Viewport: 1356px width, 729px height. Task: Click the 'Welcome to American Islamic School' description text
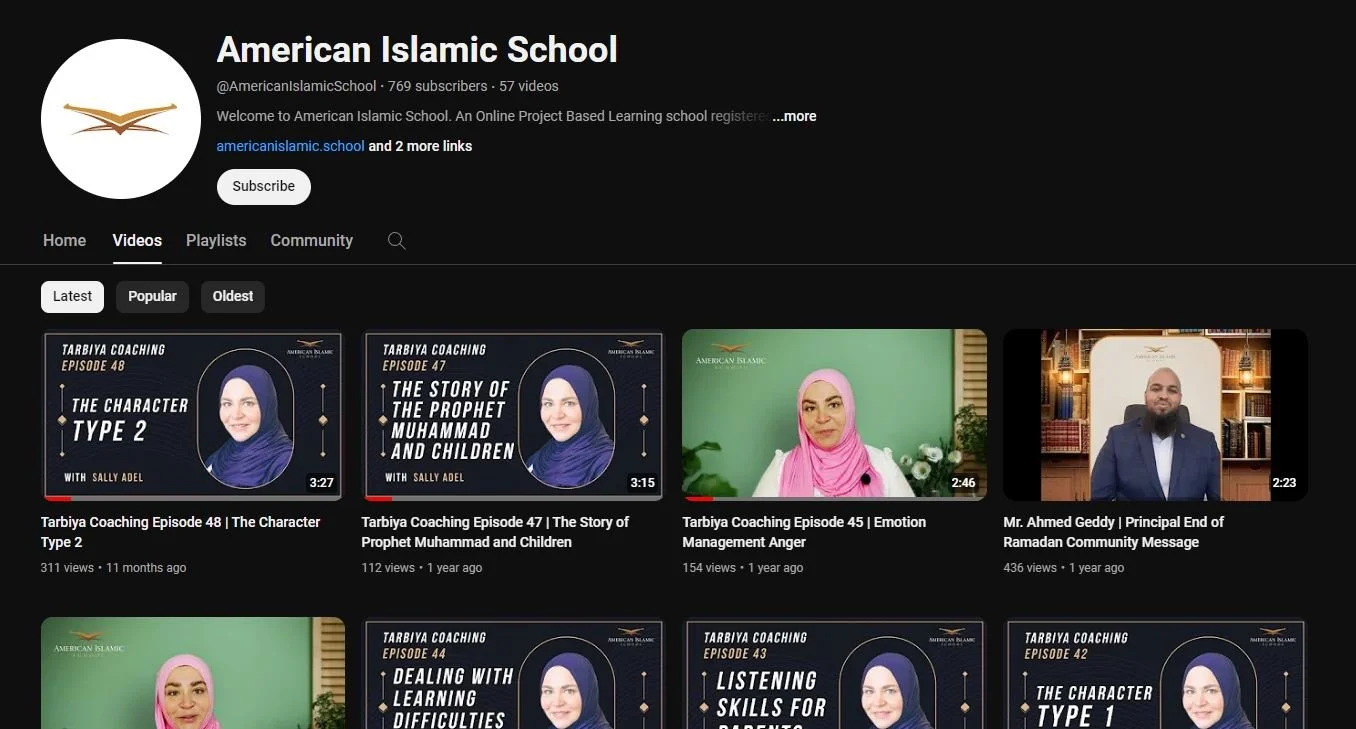493,116
